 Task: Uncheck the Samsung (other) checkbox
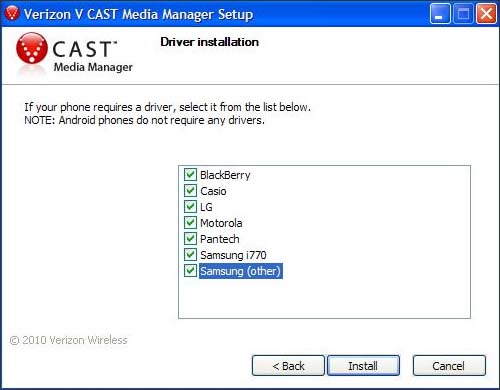190,270
